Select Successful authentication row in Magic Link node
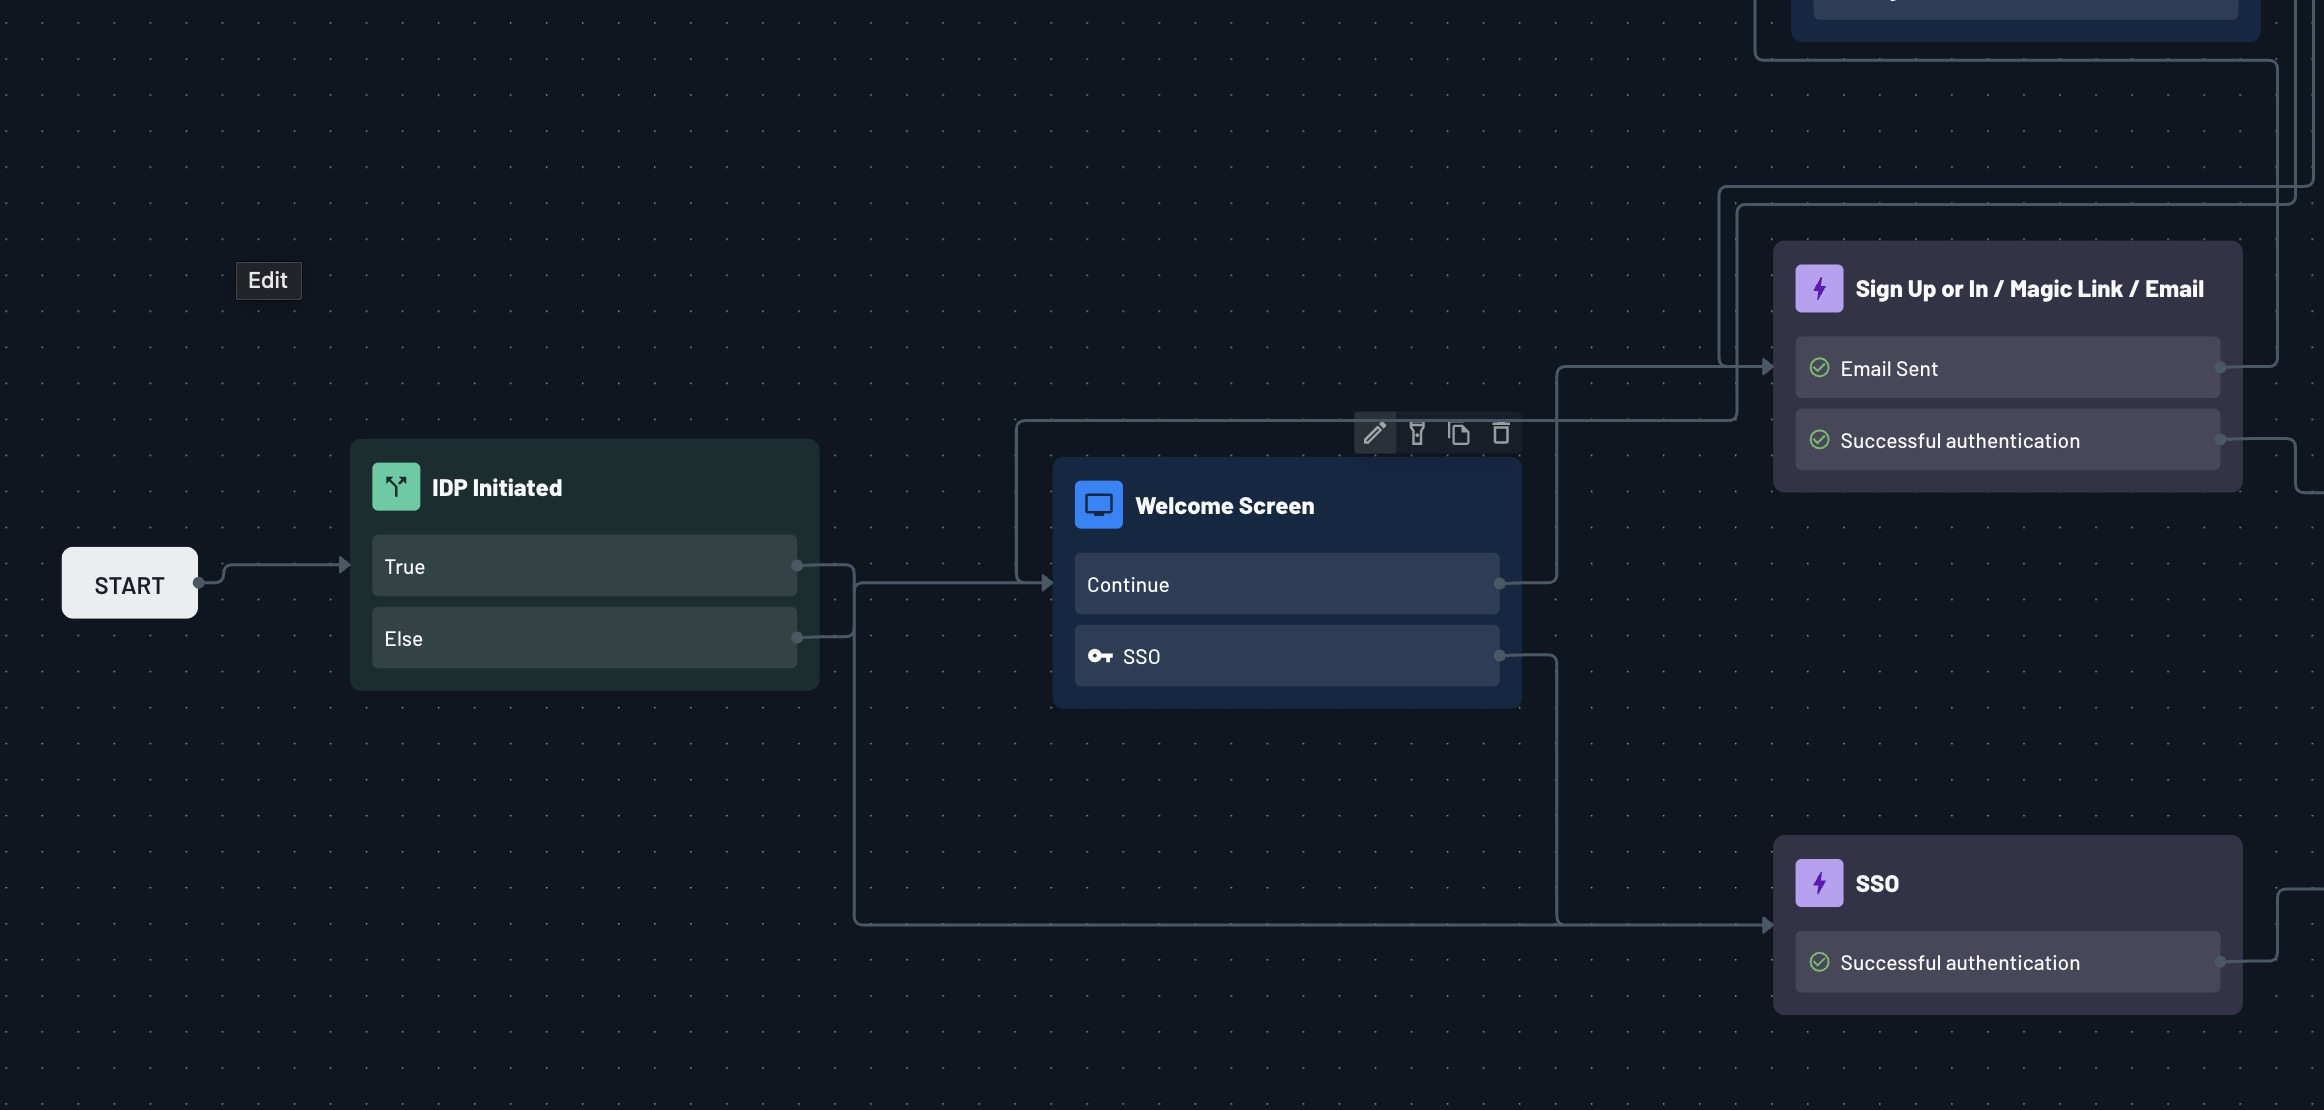Screen dimensions: 2324x1110 point(2007,440)
